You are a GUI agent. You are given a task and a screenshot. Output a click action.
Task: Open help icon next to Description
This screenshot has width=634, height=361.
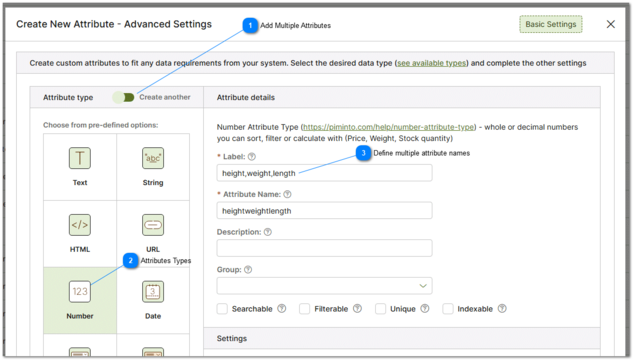[268, 232]
